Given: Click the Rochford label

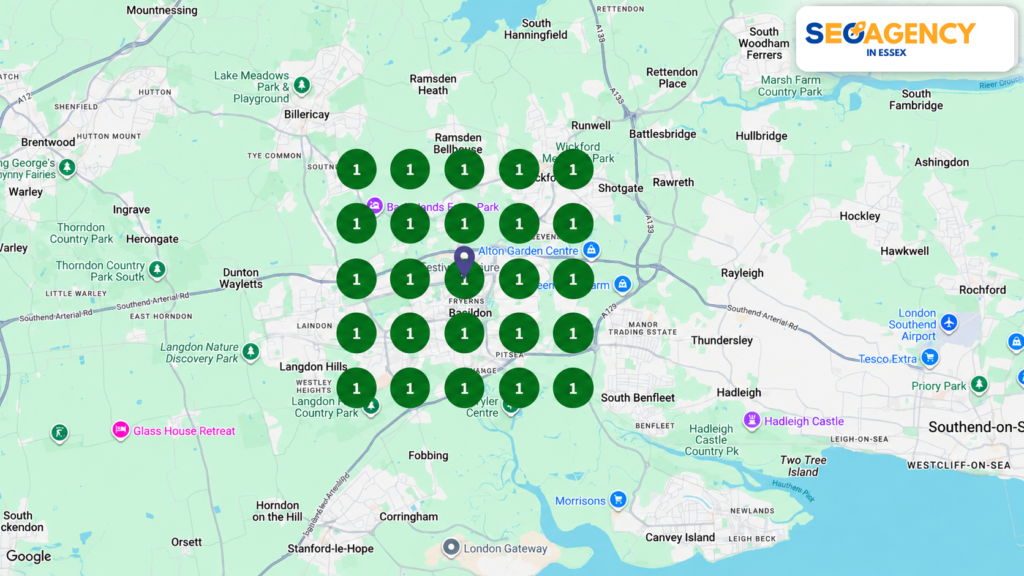Looking at the screenshot, I should click(982, 290).
